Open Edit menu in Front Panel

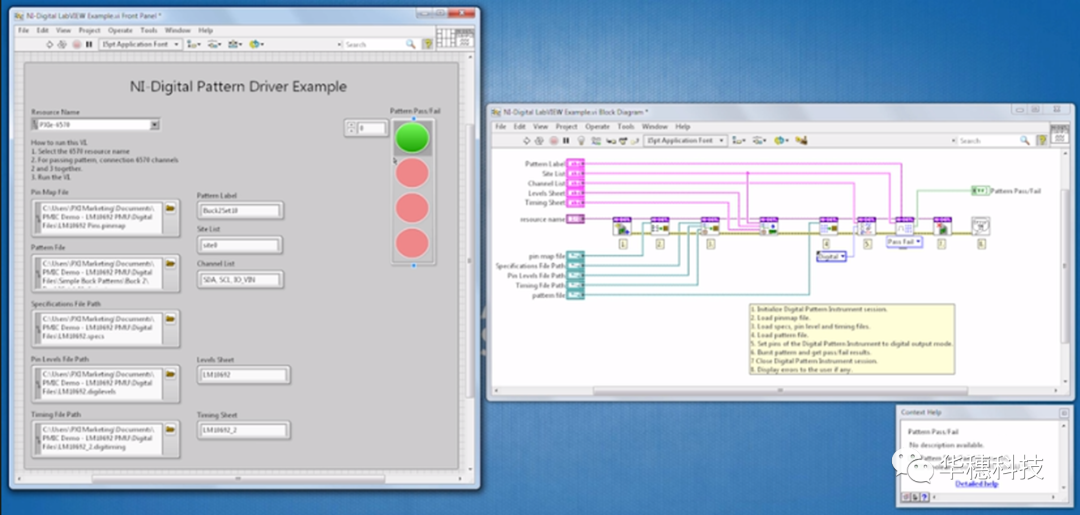[x=43, y=30]
